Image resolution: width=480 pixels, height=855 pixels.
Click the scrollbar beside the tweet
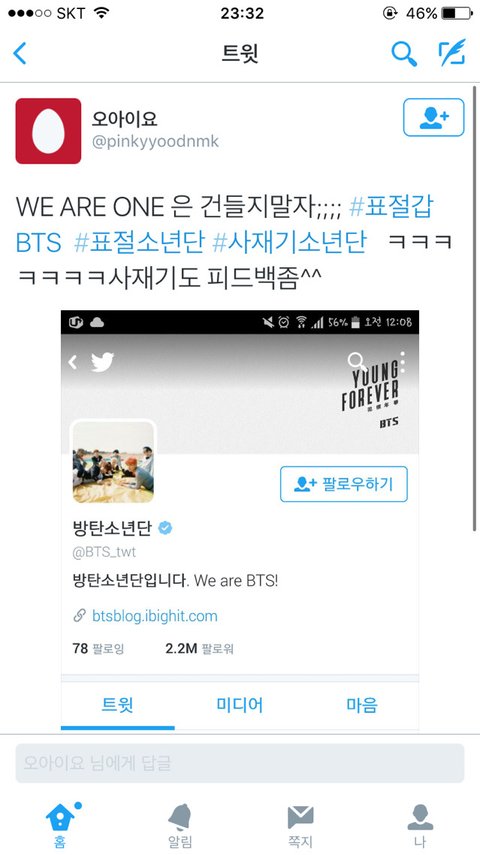pyautogui.click(x=475, y=308)
